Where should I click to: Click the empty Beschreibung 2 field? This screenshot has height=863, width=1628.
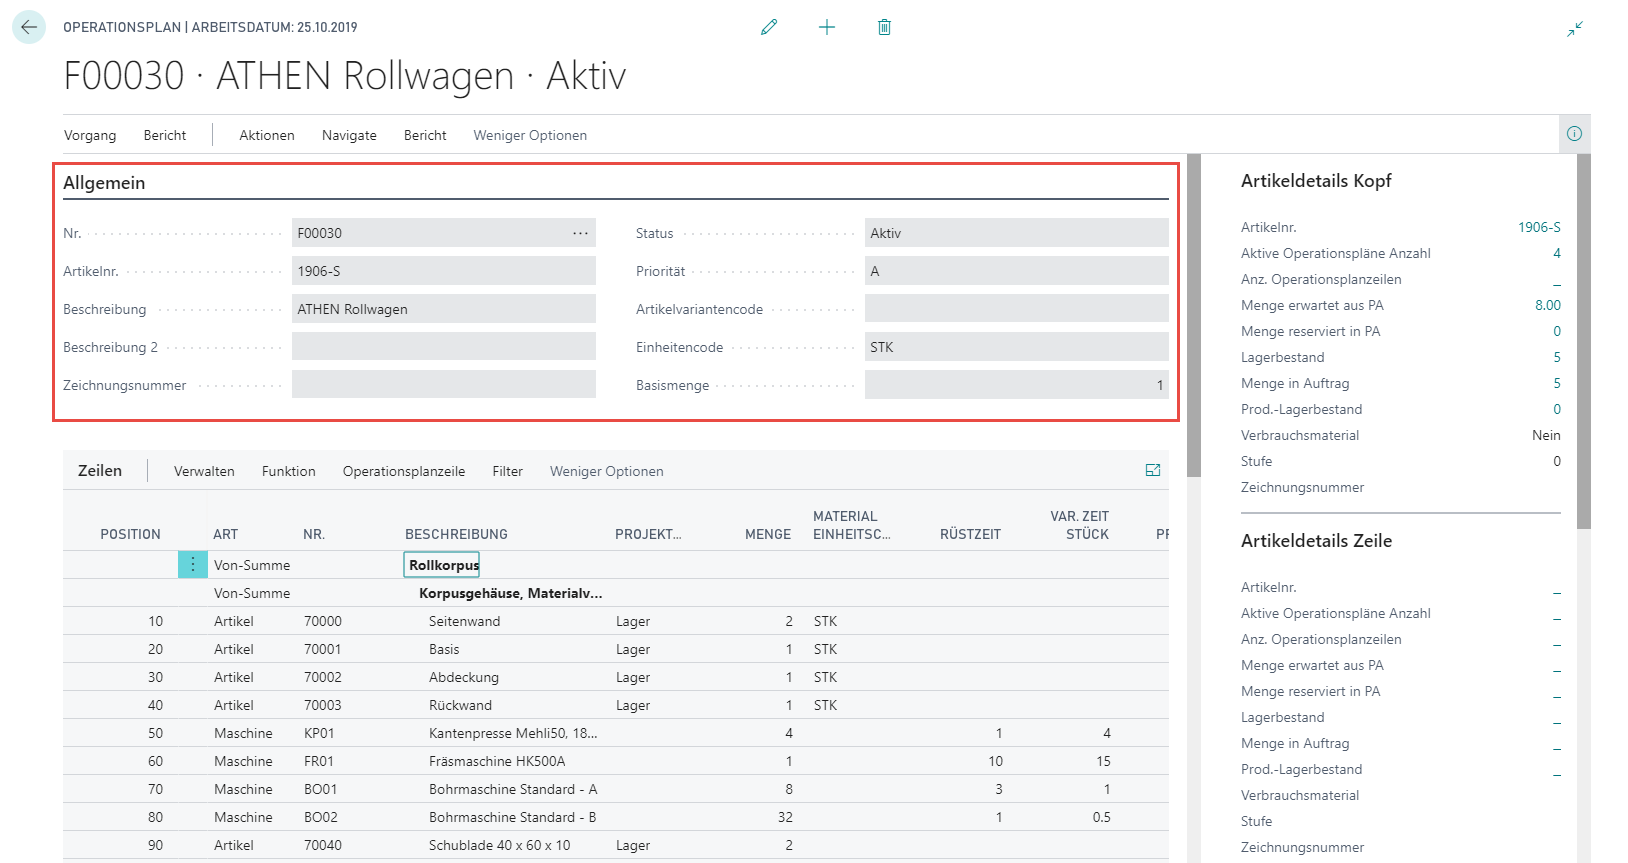click(x=444, y=347)
